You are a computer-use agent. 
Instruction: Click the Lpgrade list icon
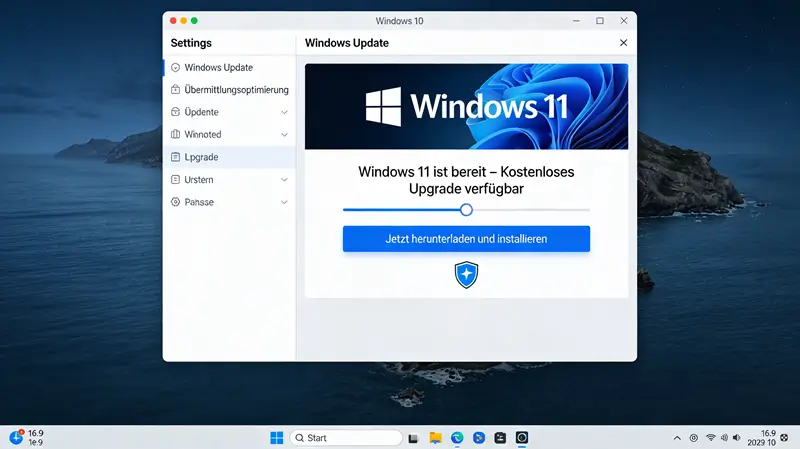(x=176, y=157)
